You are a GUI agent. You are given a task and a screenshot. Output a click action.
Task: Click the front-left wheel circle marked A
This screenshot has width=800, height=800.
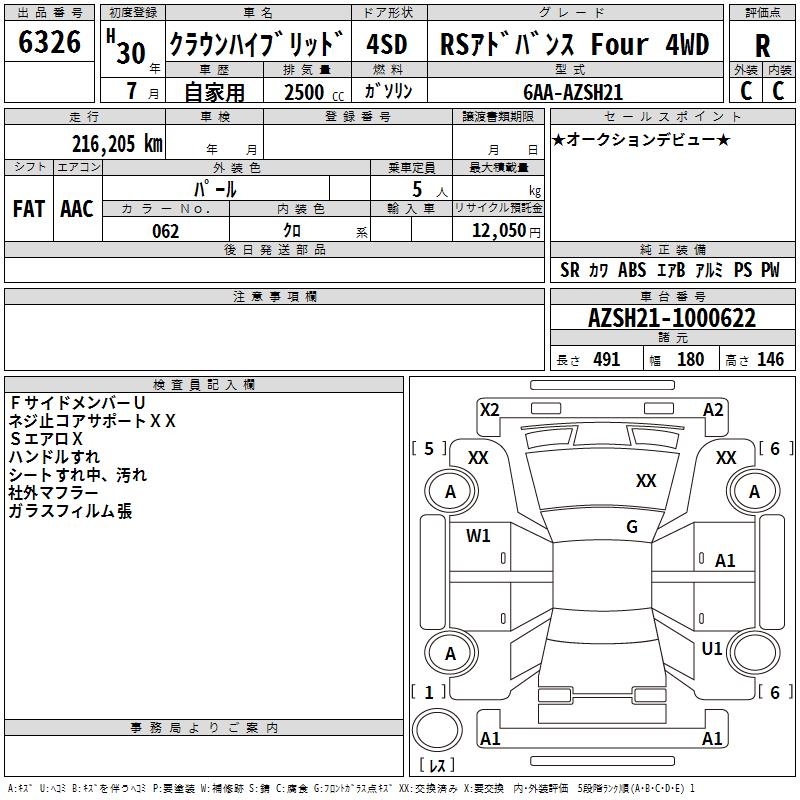[x=450, y=492]
